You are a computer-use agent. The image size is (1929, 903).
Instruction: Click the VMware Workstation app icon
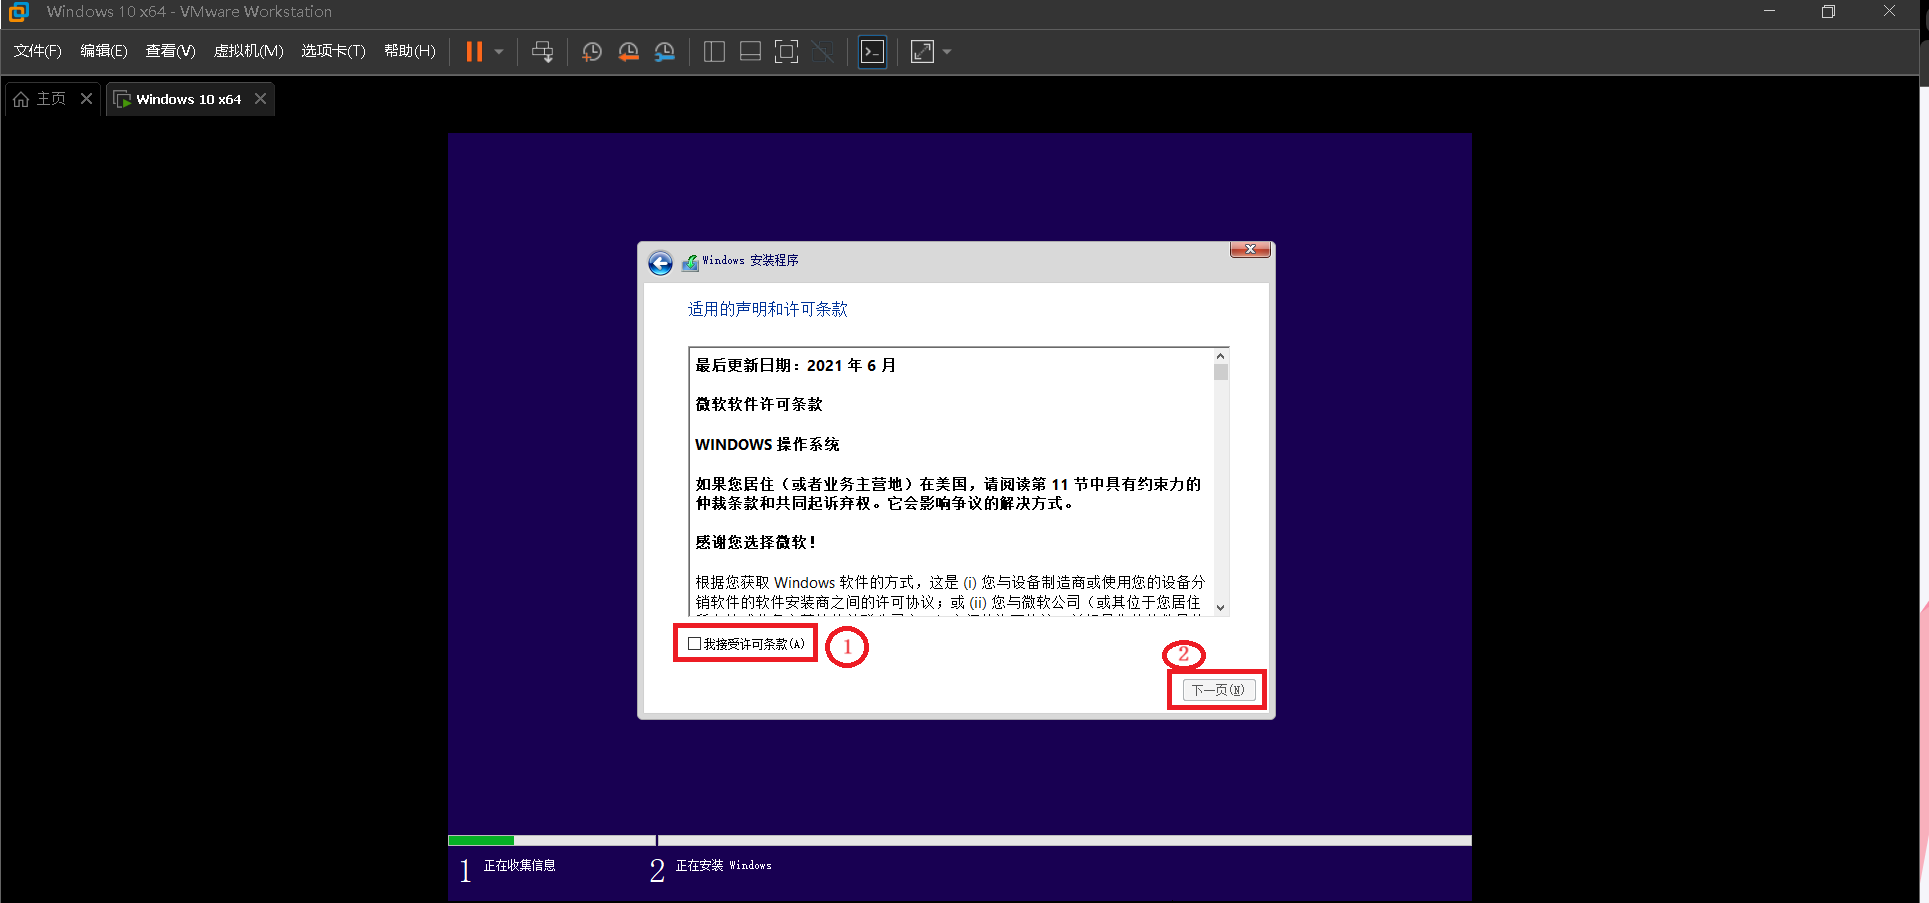click(x=18, y=12)
